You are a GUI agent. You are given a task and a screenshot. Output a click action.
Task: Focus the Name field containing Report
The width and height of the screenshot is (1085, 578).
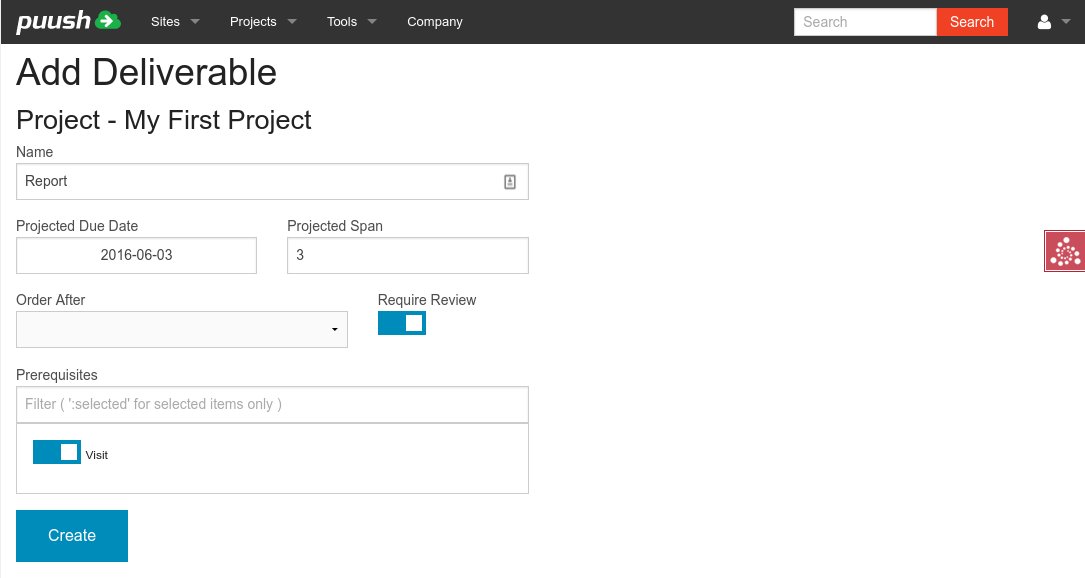pos(260,182)
